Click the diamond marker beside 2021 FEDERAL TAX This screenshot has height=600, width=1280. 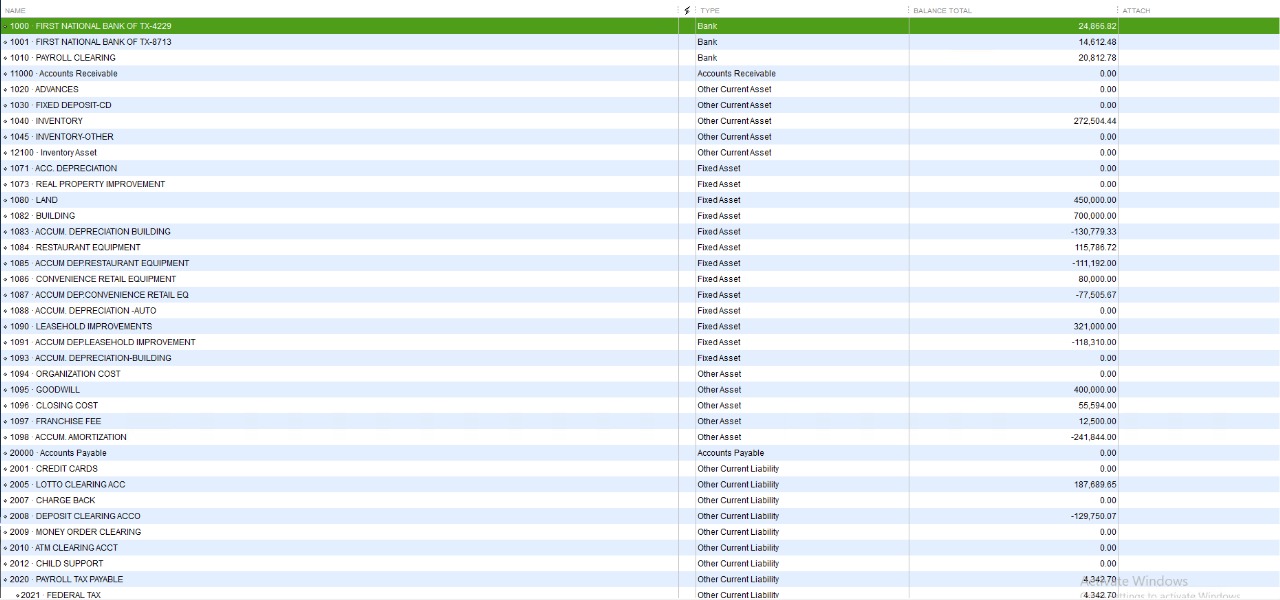point(17,595)
